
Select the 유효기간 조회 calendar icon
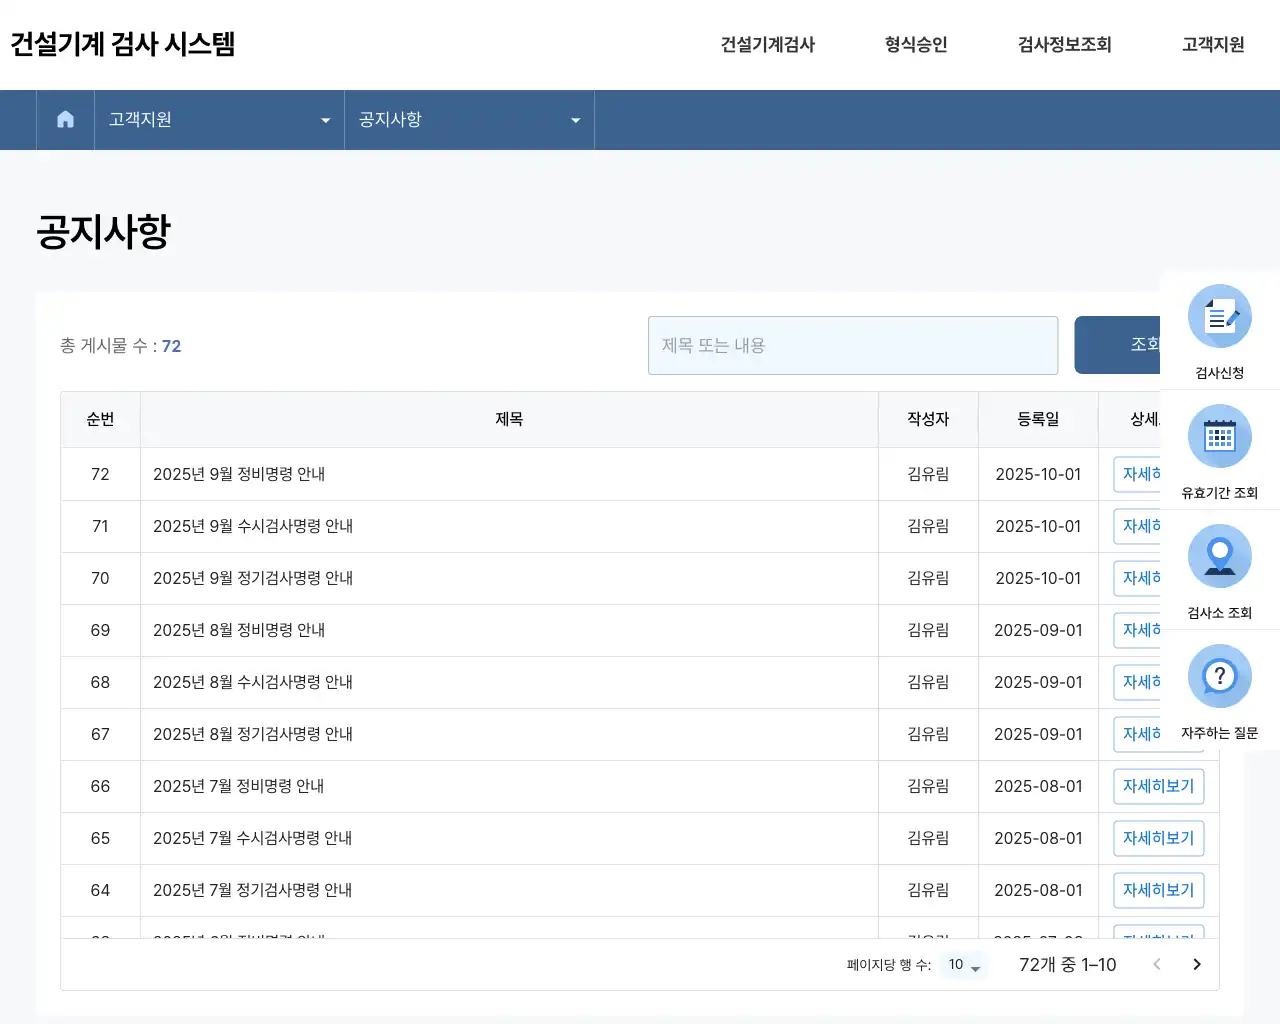pos(1219,435)
